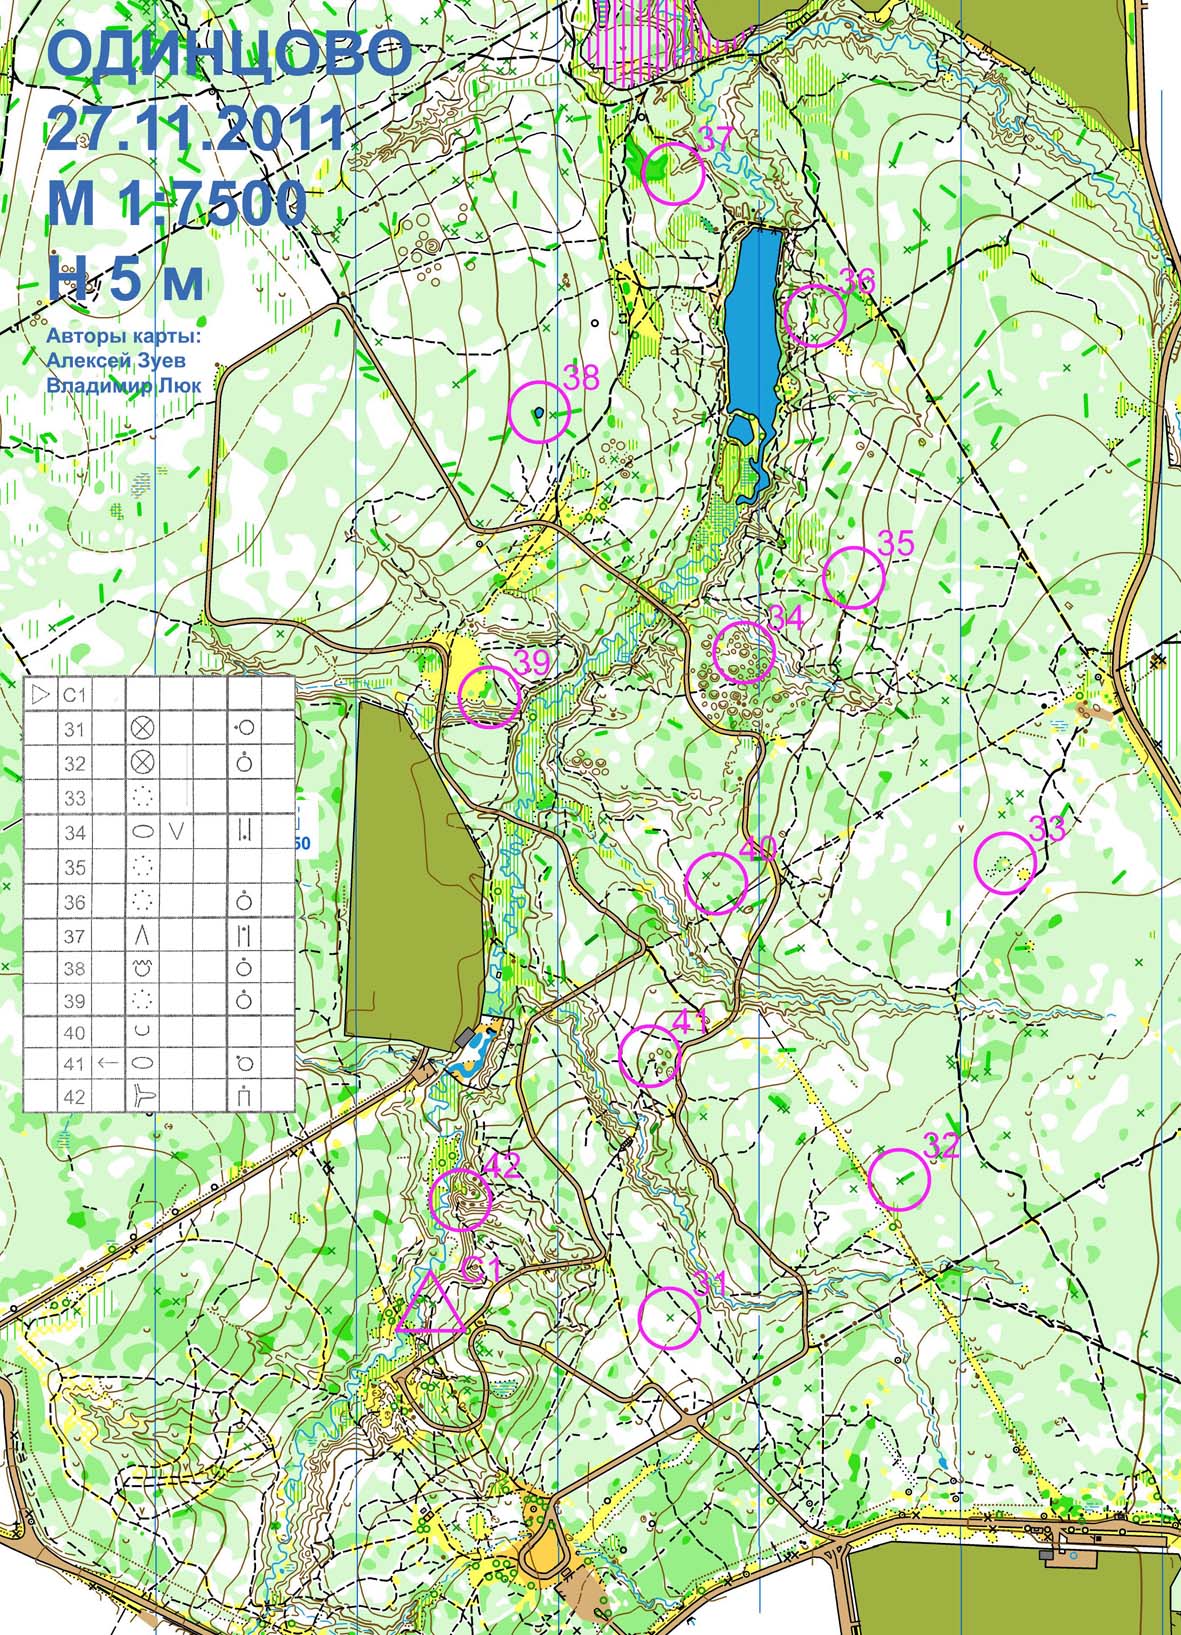The image size is (1181, 1635).
Task: Click the M 1:7500 scale text
Action: pos(176,205)
